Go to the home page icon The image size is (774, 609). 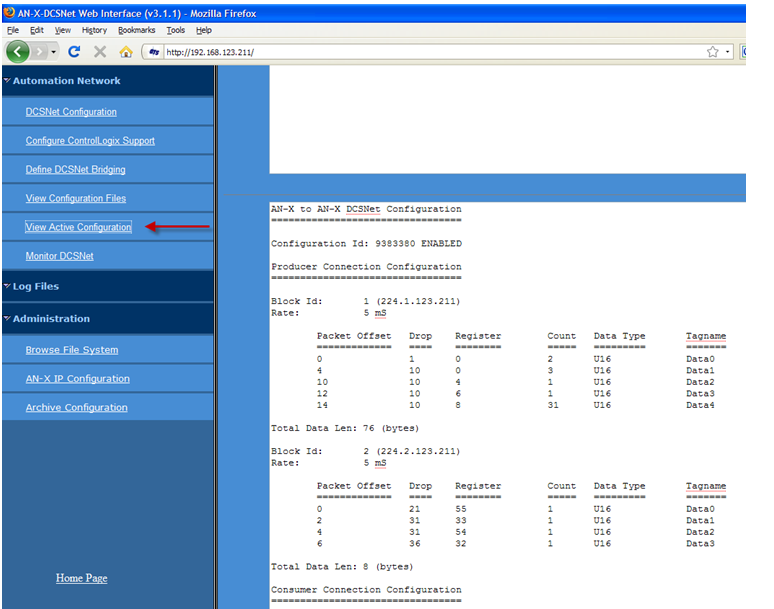tap(126, 51)
